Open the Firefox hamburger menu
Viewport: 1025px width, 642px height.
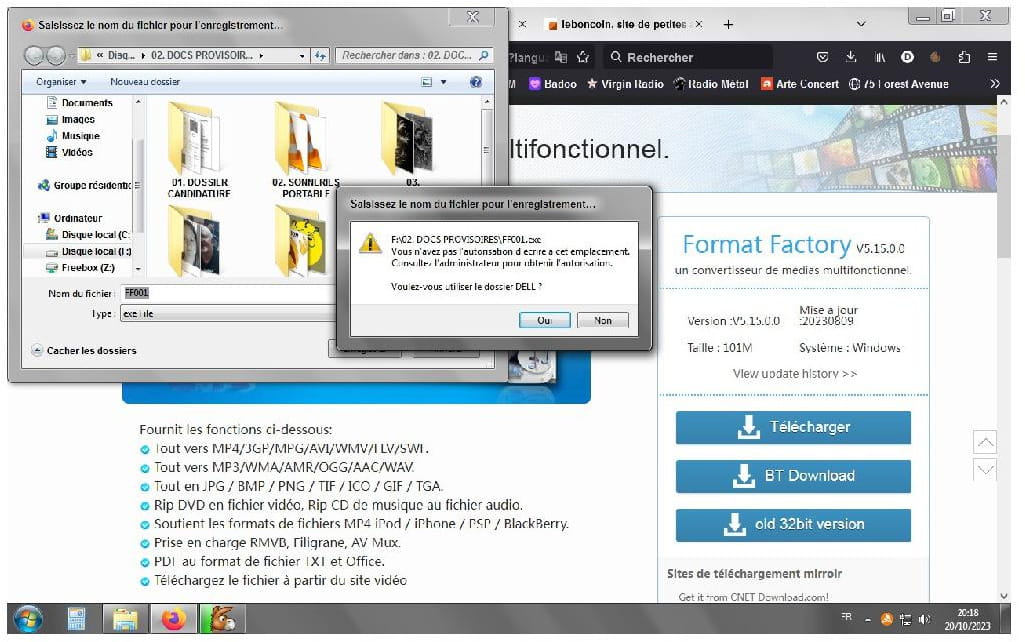992,58
